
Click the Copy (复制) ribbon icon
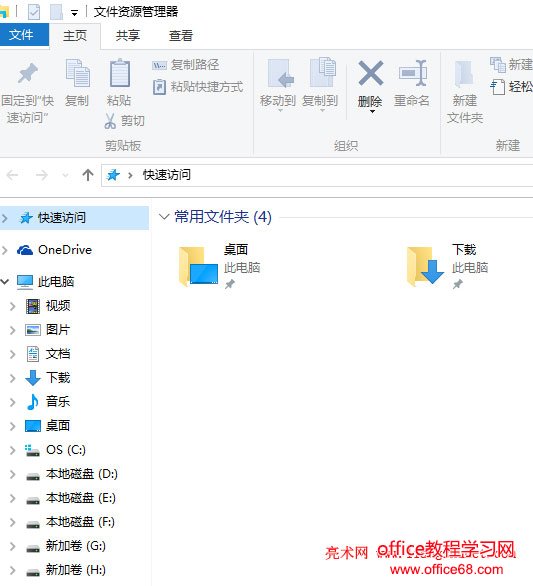pos(77,73)
